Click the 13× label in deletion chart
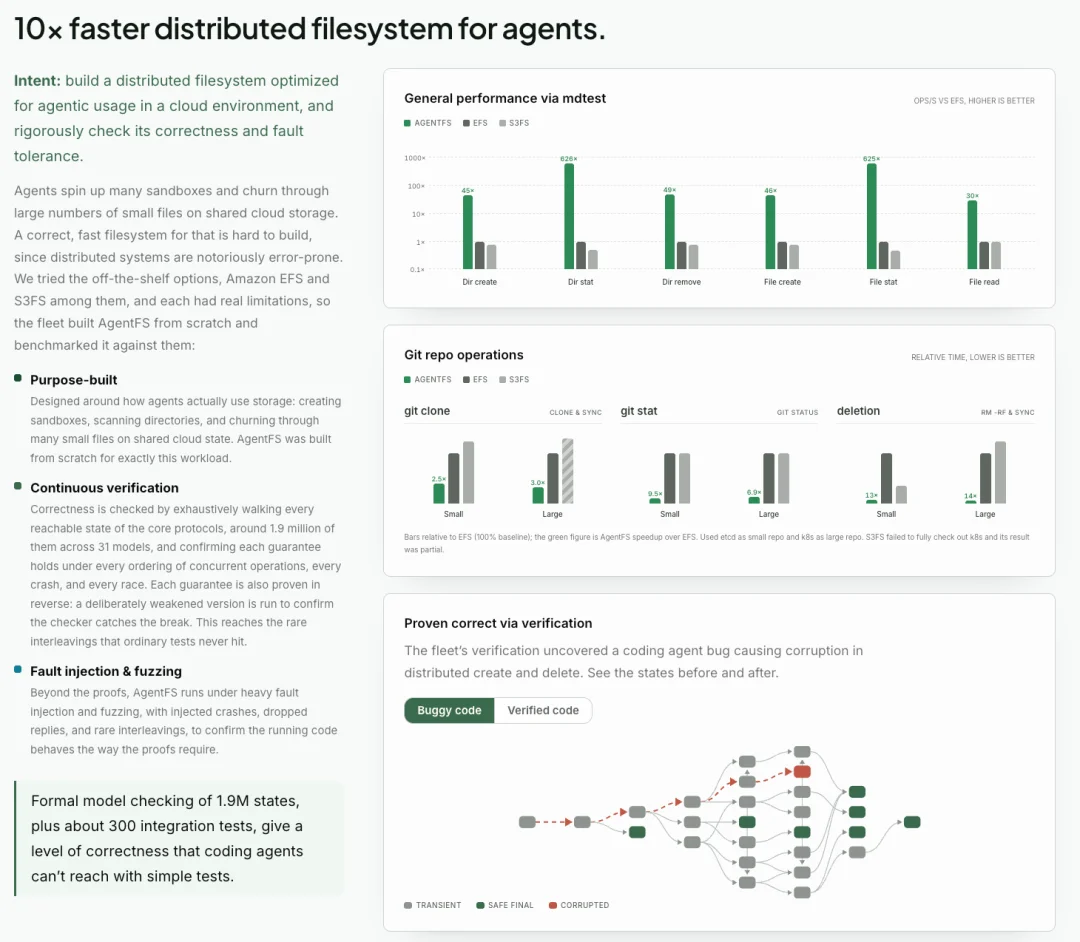1080x942 pixels. pyautogui.click(x=871, y=495)
